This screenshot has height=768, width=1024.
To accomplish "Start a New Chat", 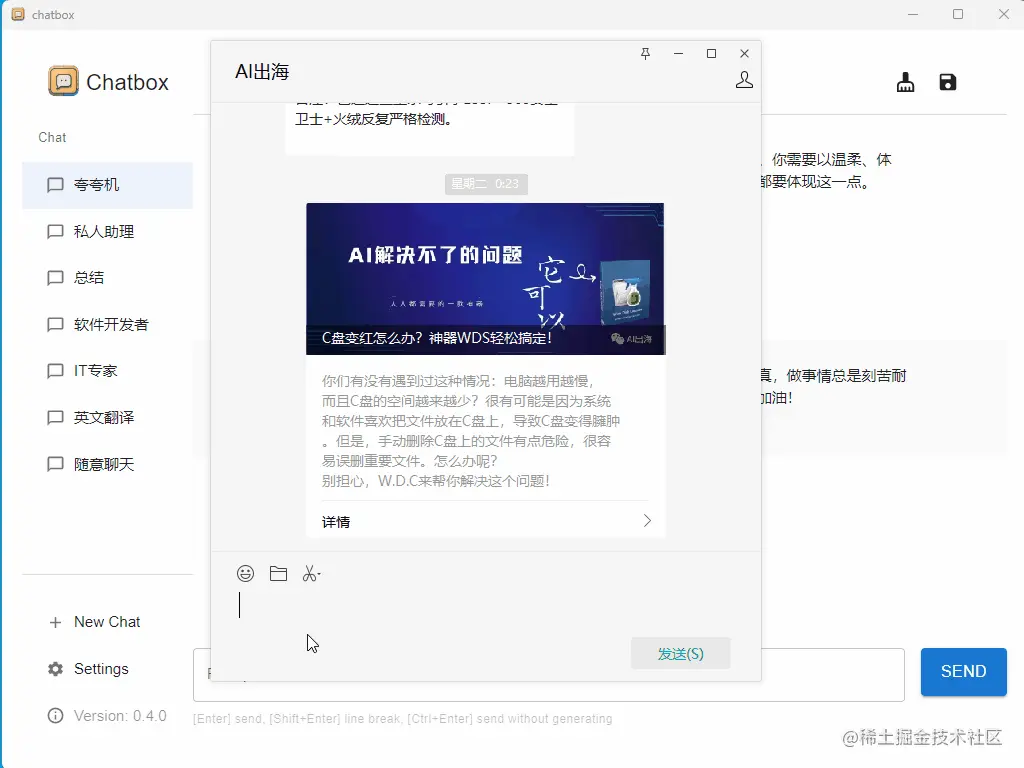I will click(108, 622).
